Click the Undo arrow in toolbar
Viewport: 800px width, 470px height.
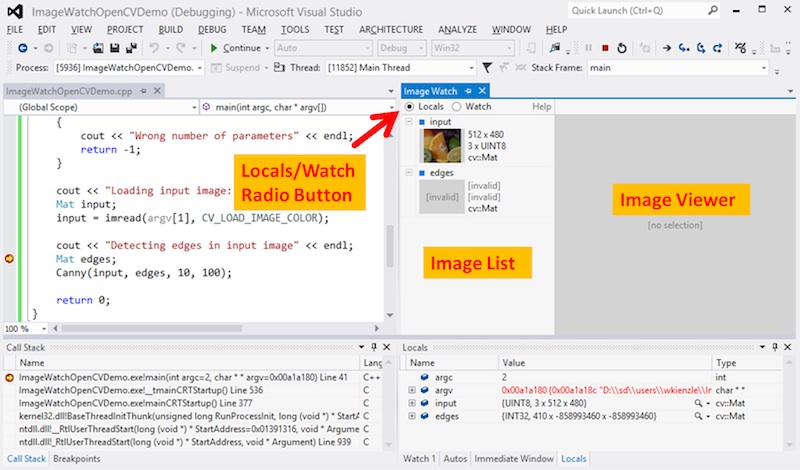tap(153, 48)
